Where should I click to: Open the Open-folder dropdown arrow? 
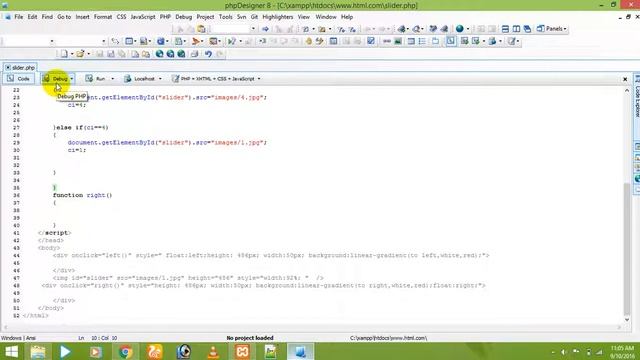tap(88, 54)
